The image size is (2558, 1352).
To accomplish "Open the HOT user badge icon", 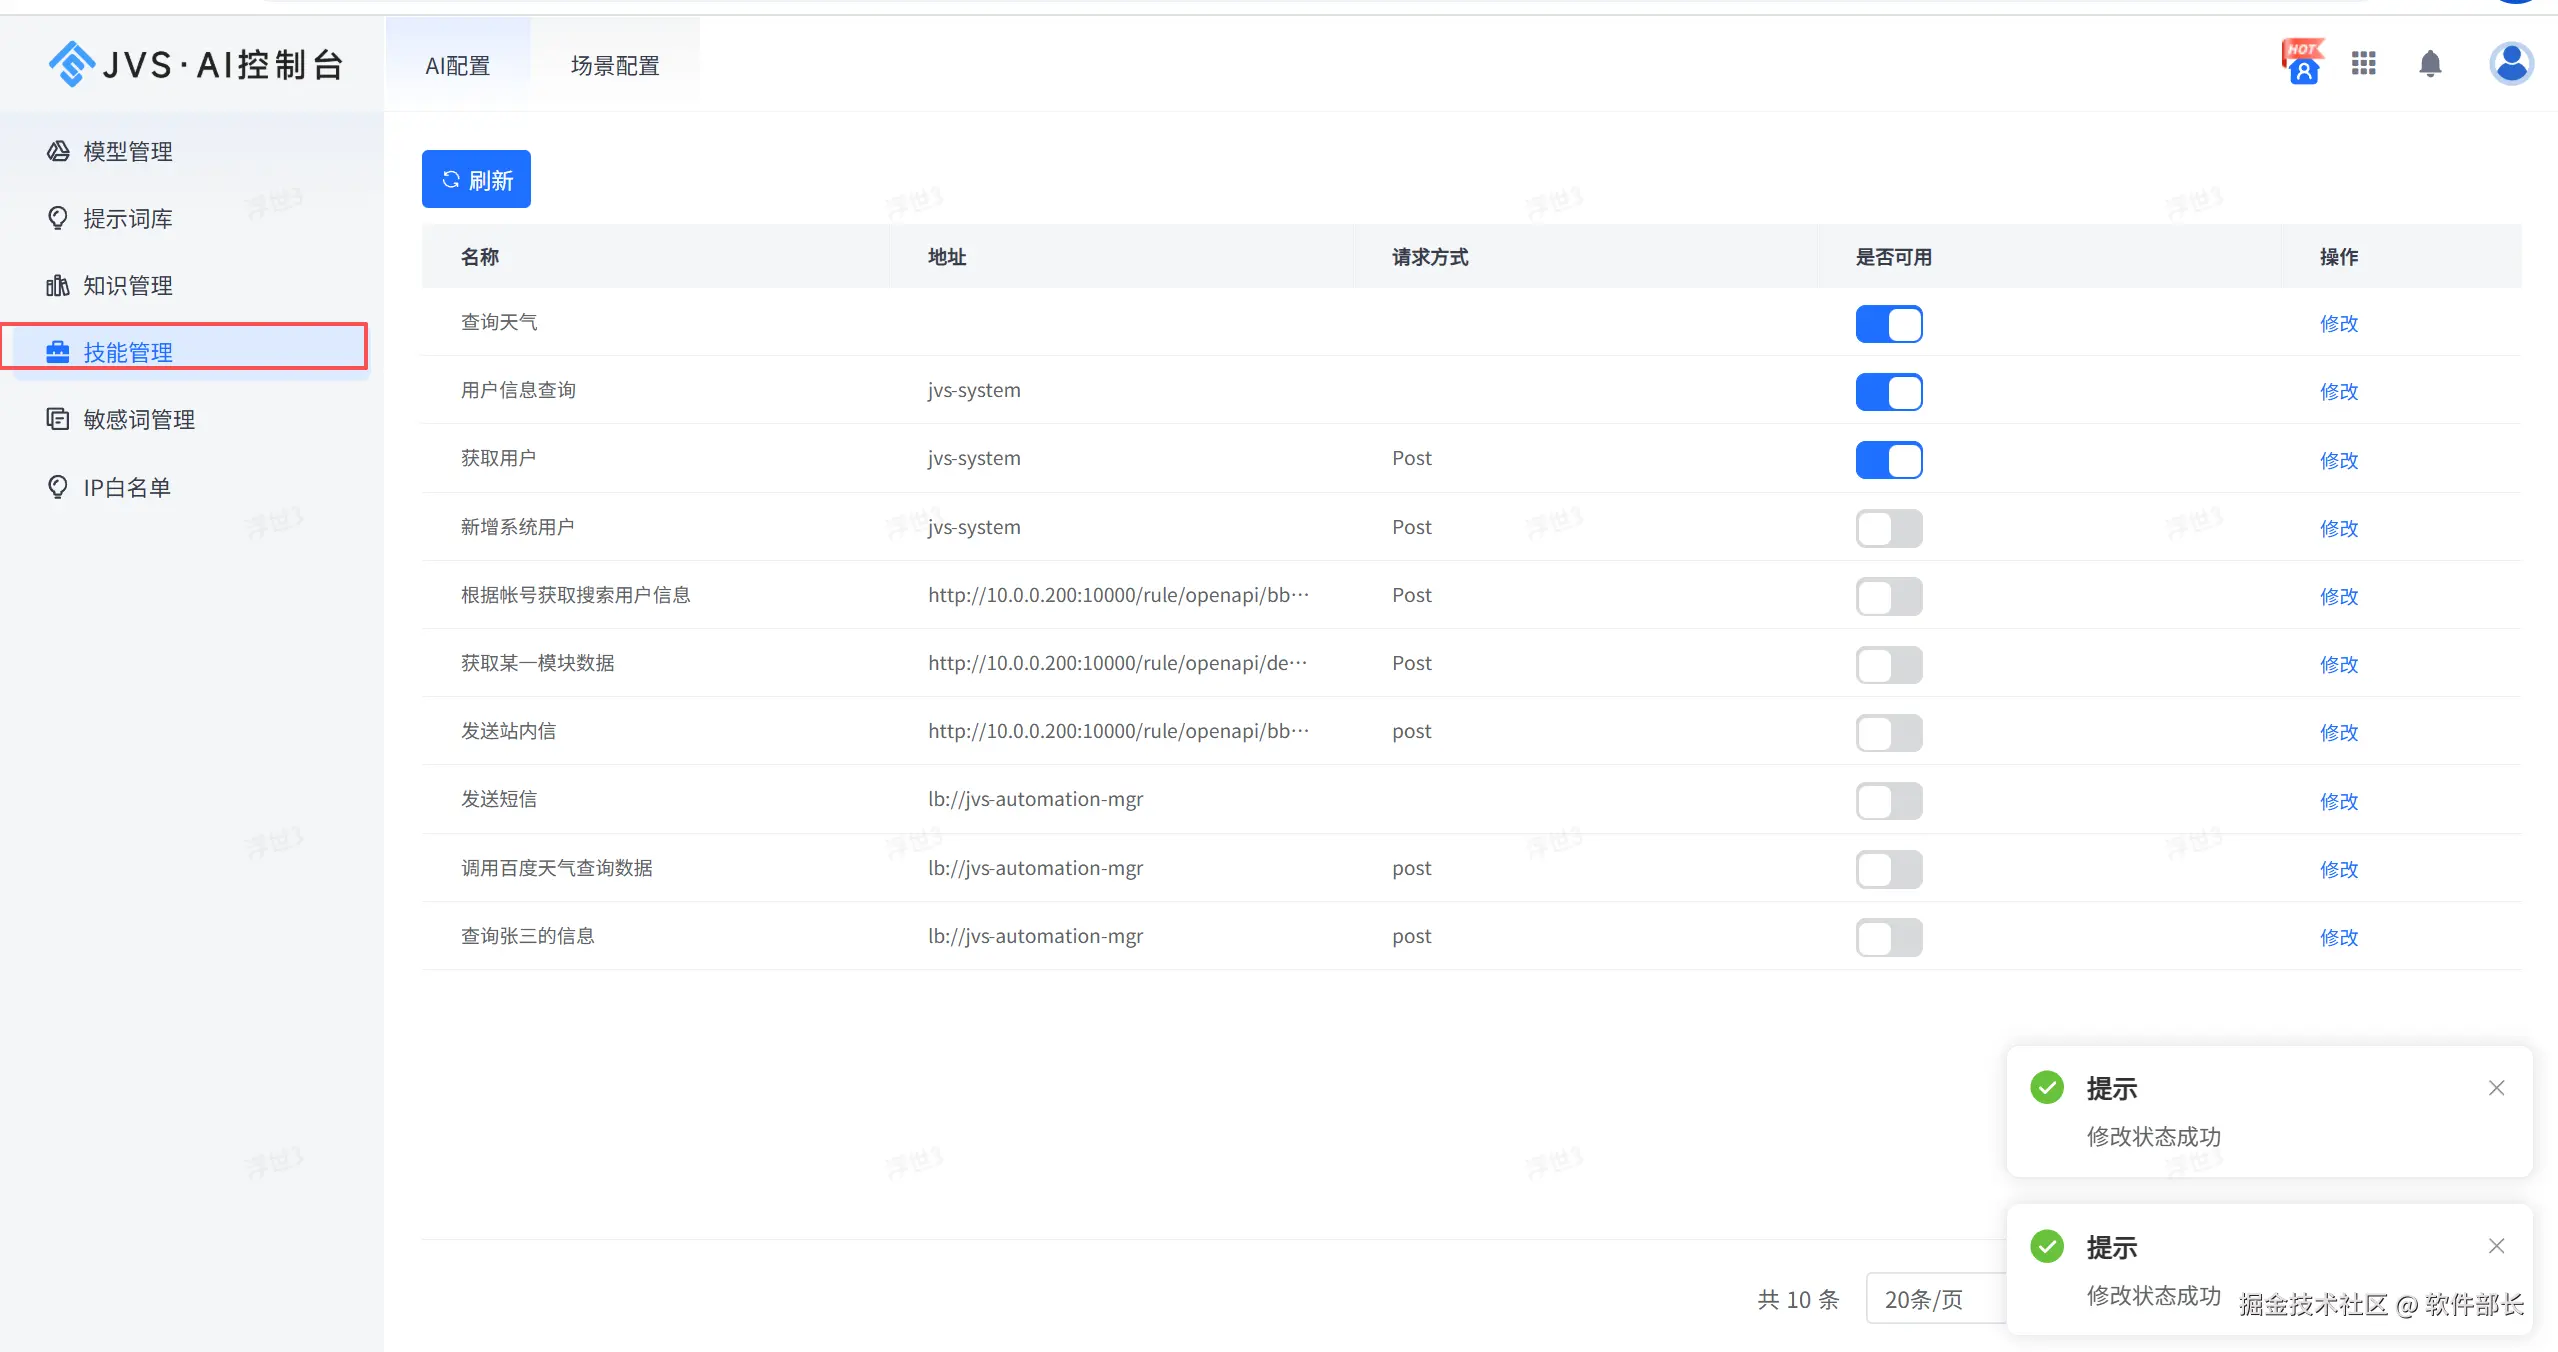I will point(2302,63).
